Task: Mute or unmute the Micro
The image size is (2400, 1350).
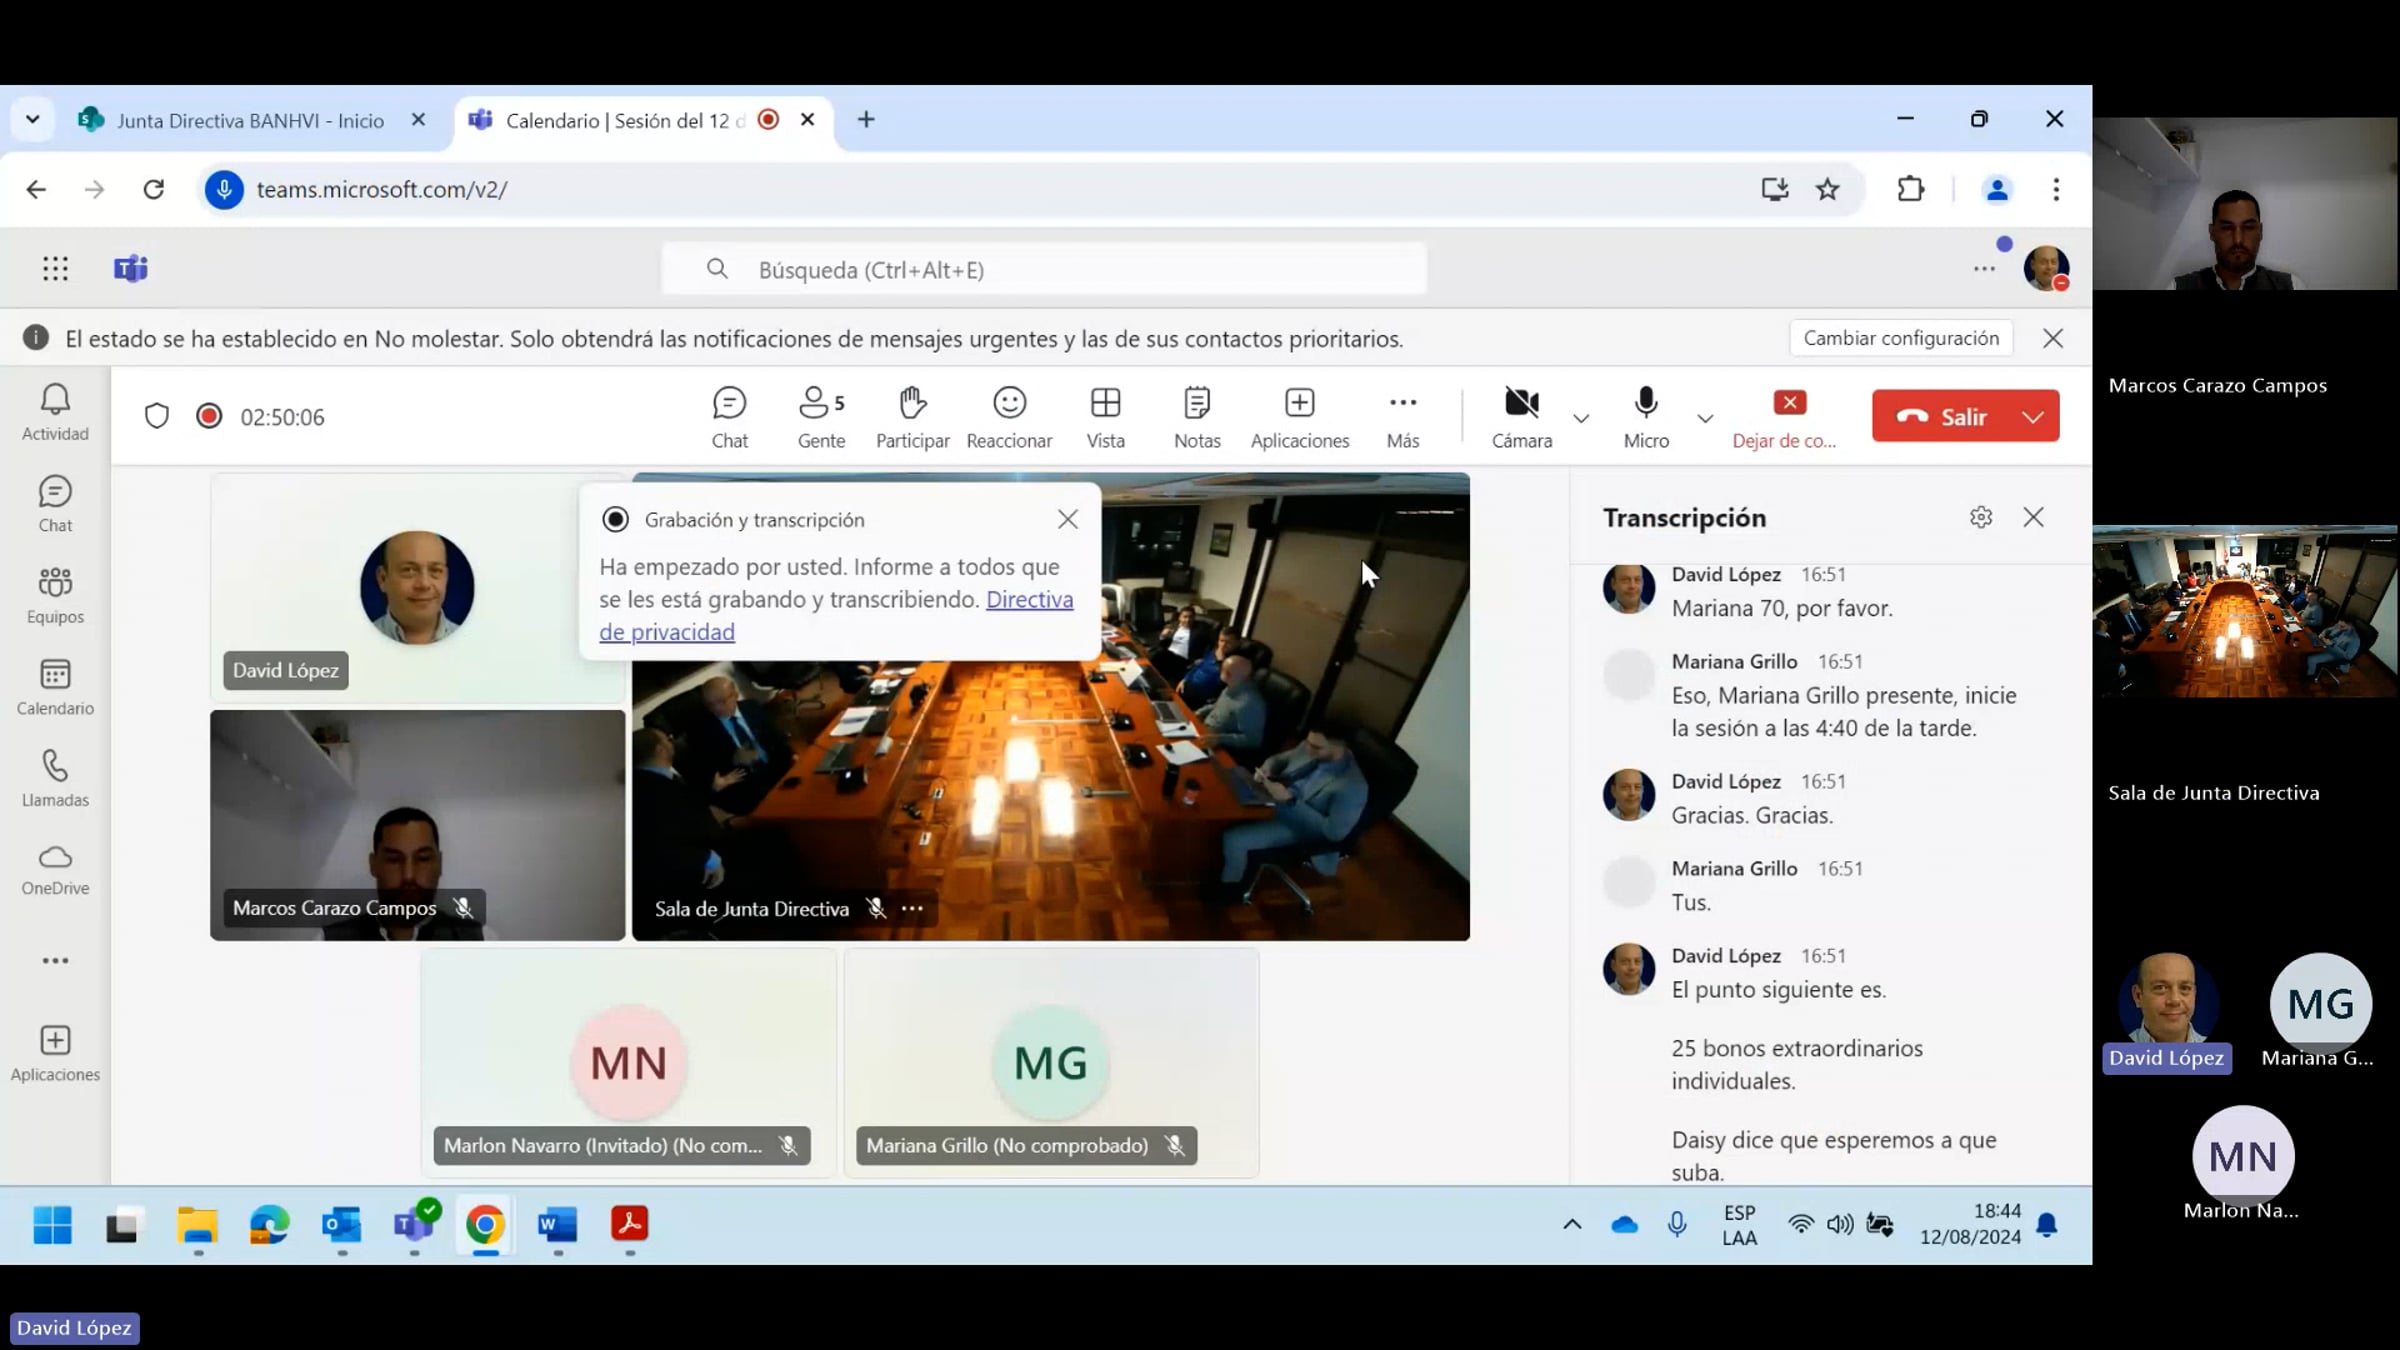Action: 1646,417
